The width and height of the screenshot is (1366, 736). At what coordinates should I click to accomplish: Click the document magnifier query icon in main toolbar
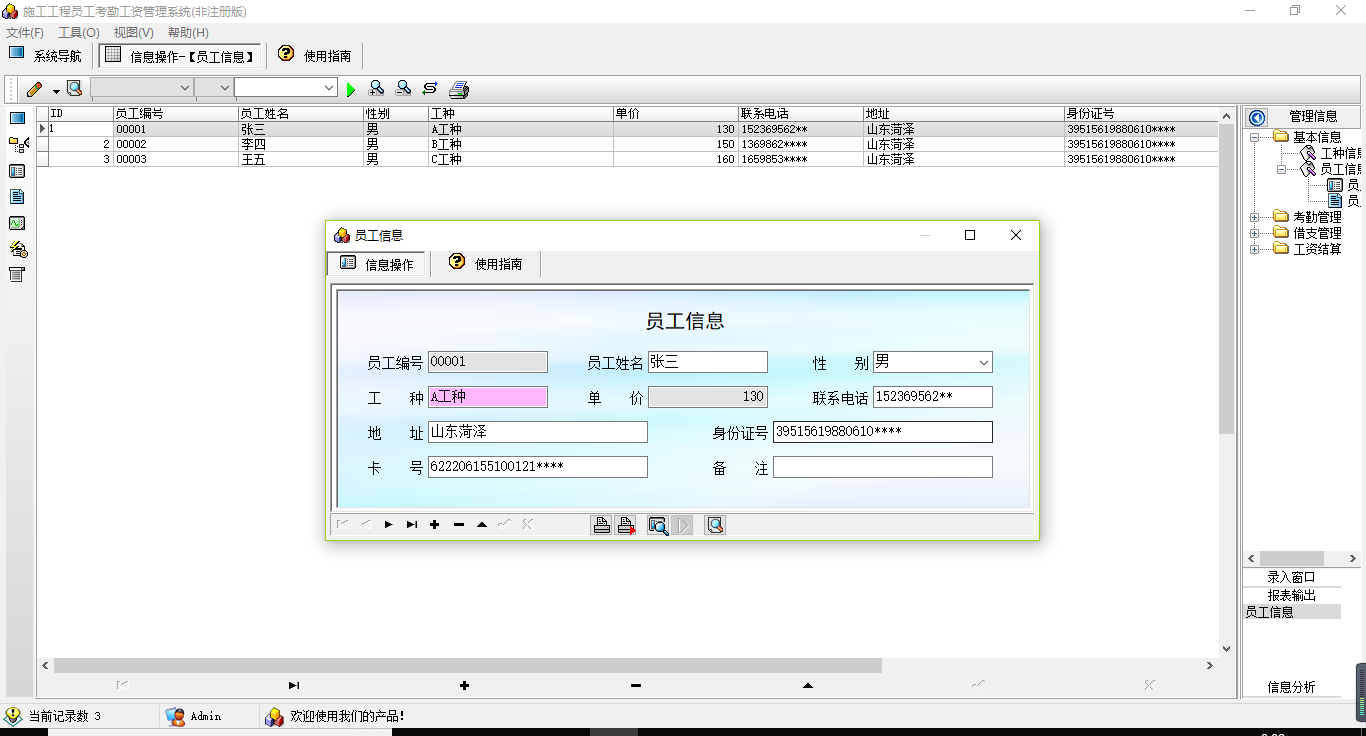(x=74, y=89)
